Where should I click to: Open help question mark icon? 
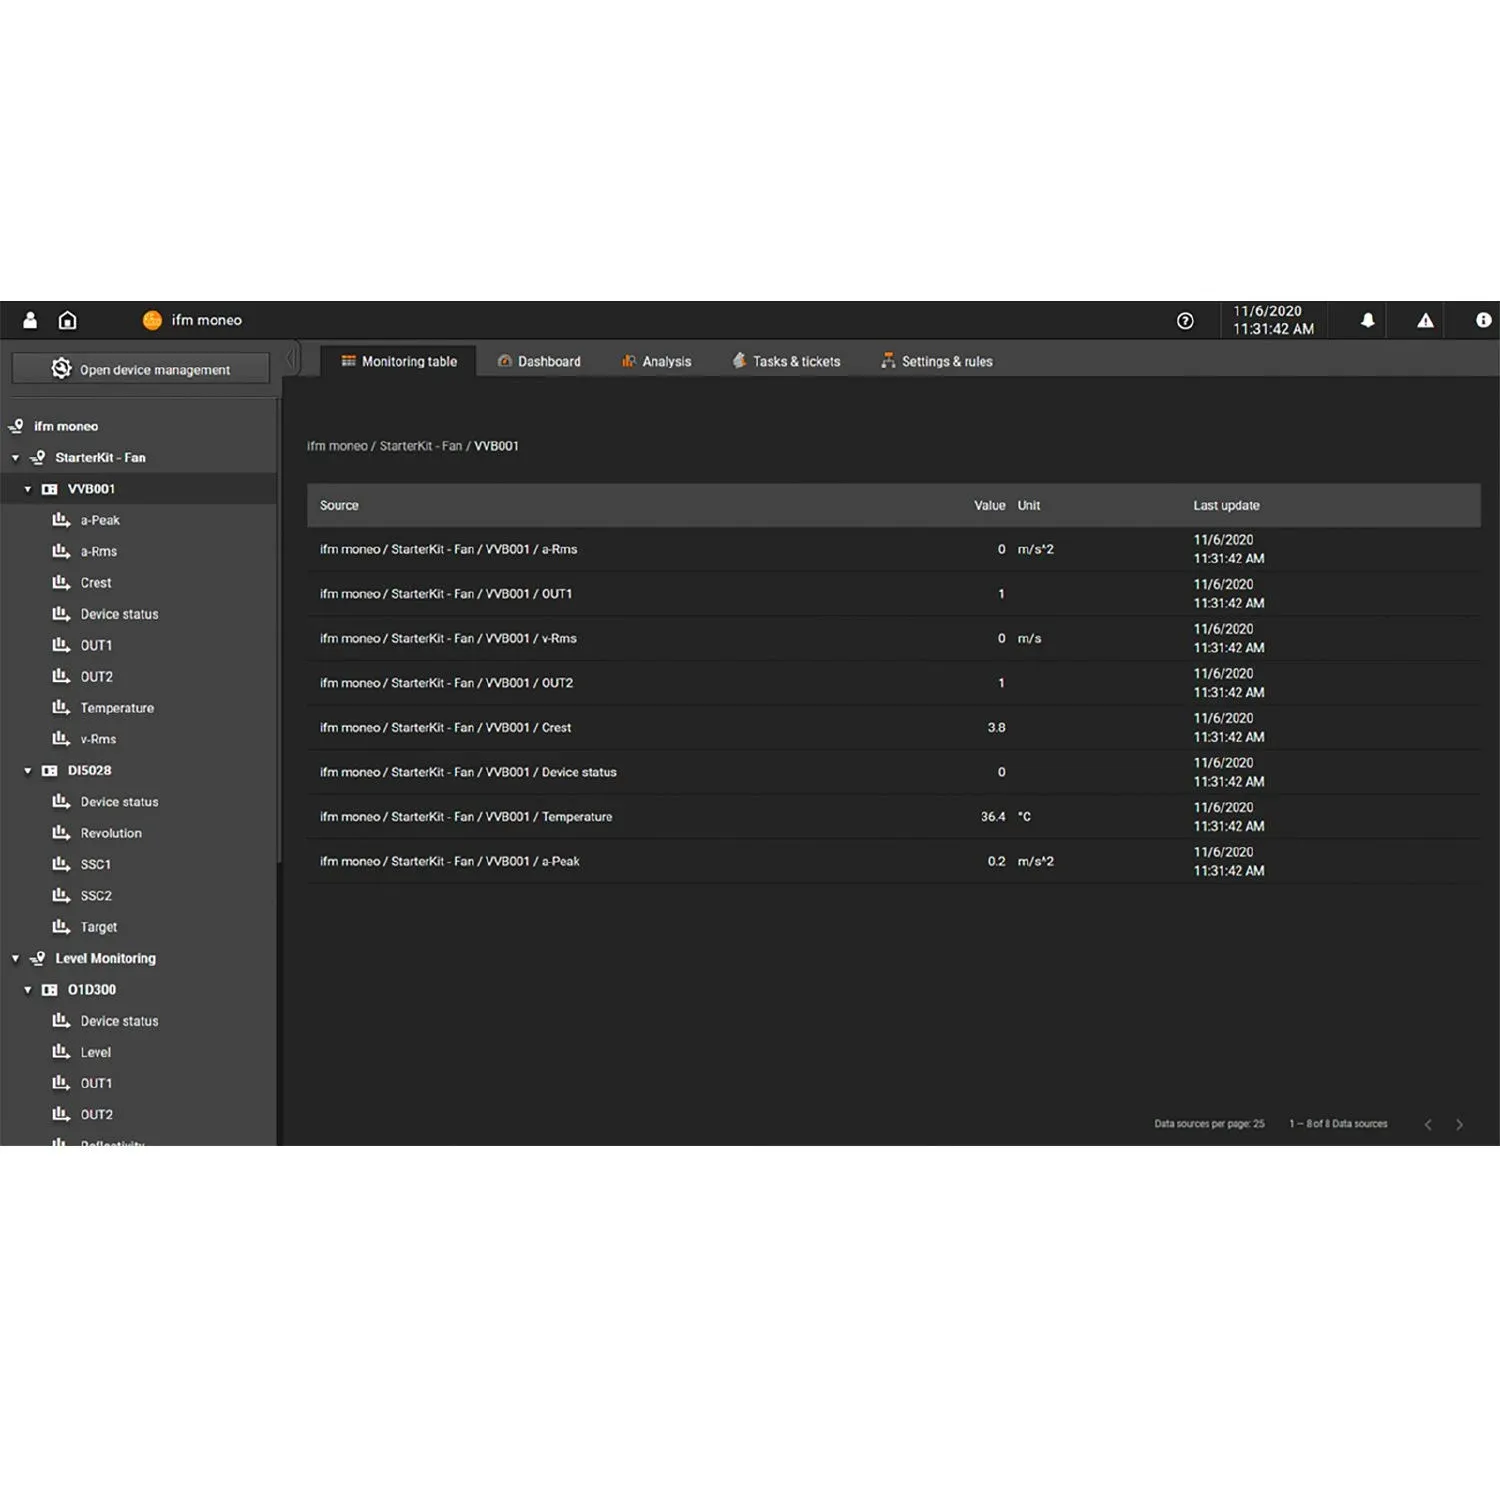(x=1185, y=321)
